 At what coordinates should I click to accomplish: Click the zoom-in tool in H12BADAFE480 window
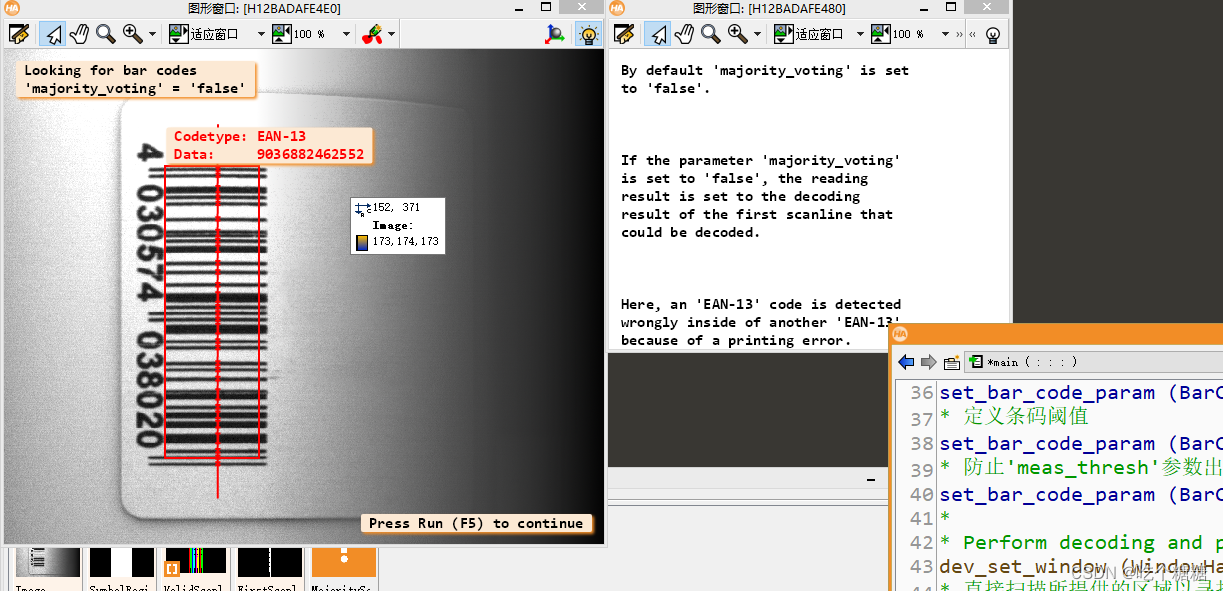737,34
